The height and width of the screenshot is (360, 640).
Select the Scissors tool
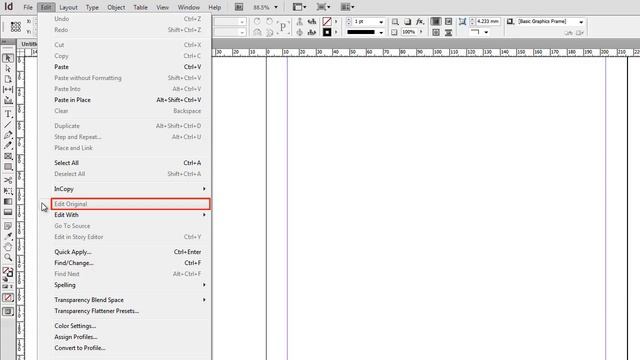pos(8,180)
